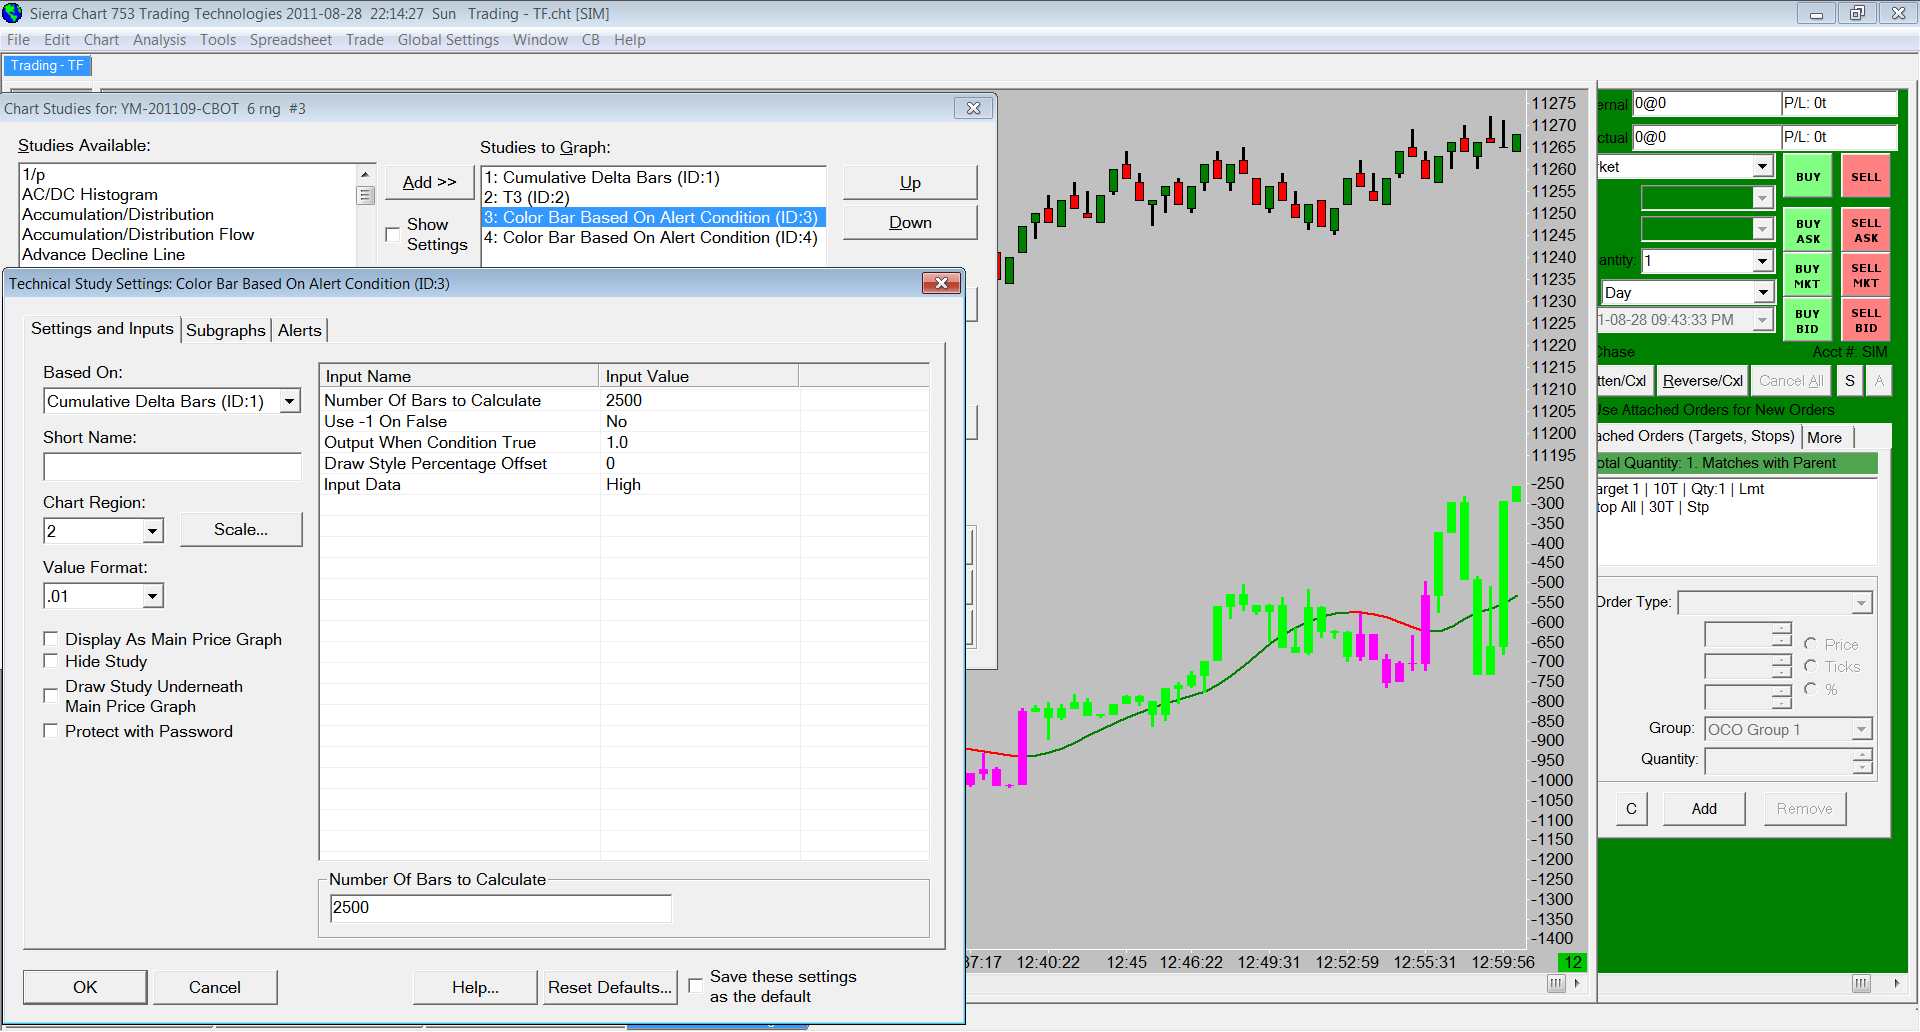Click the S button in trade window
This screenshot has height=1032, width=1920.
pos(1850,381)
